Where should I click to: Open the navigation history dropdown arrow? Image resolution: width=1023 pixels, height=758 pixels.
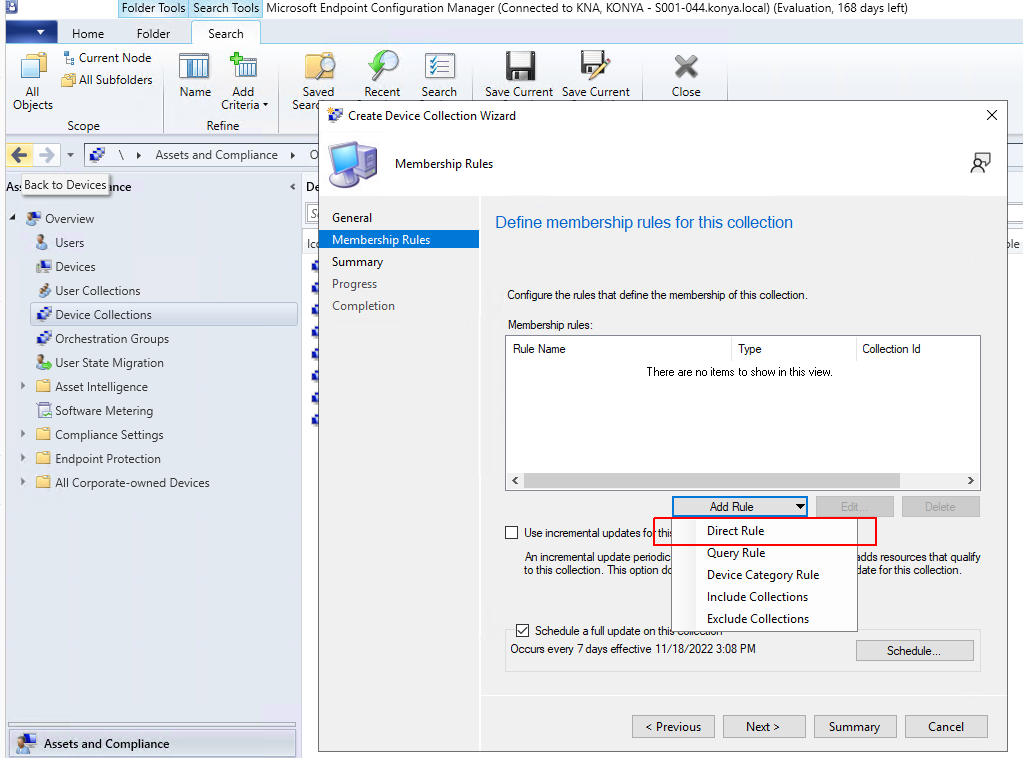tap(70, 155)
